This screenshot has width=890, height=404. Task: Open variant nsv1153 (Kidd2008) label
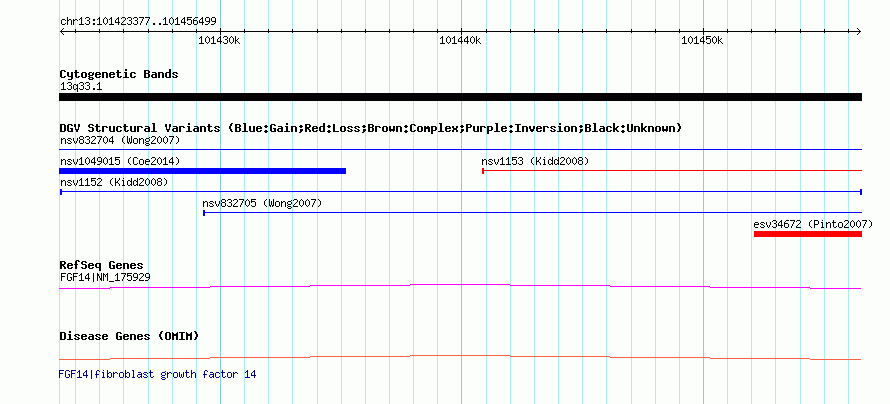pos(535,161)
